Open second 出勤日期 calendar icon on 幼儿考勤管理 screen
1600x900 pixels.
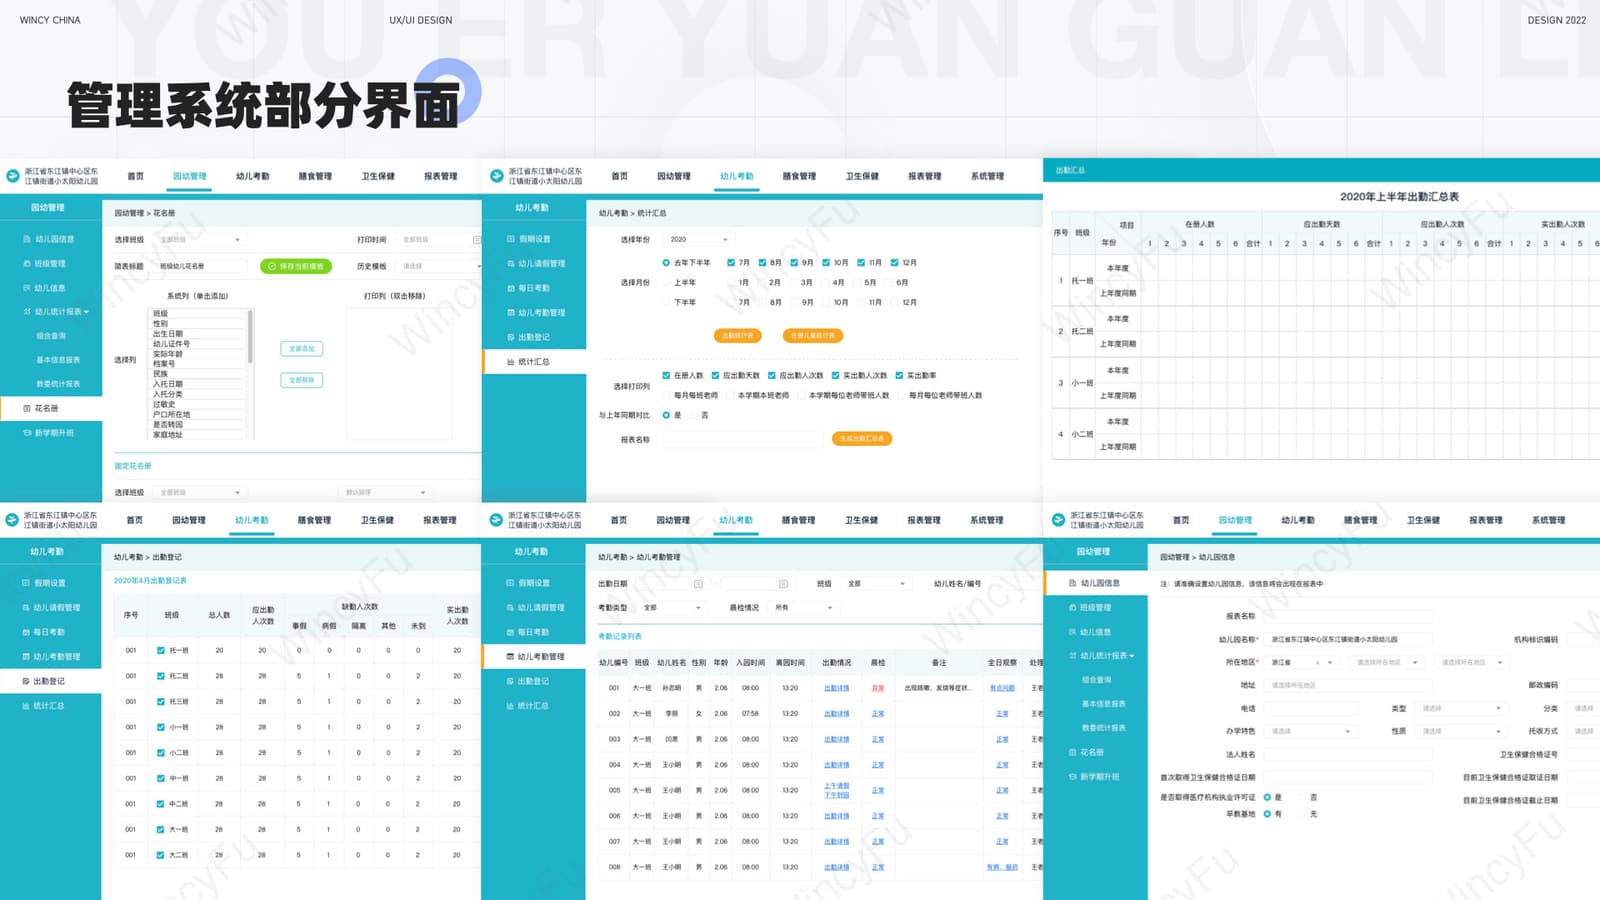[x=783, y=584]
